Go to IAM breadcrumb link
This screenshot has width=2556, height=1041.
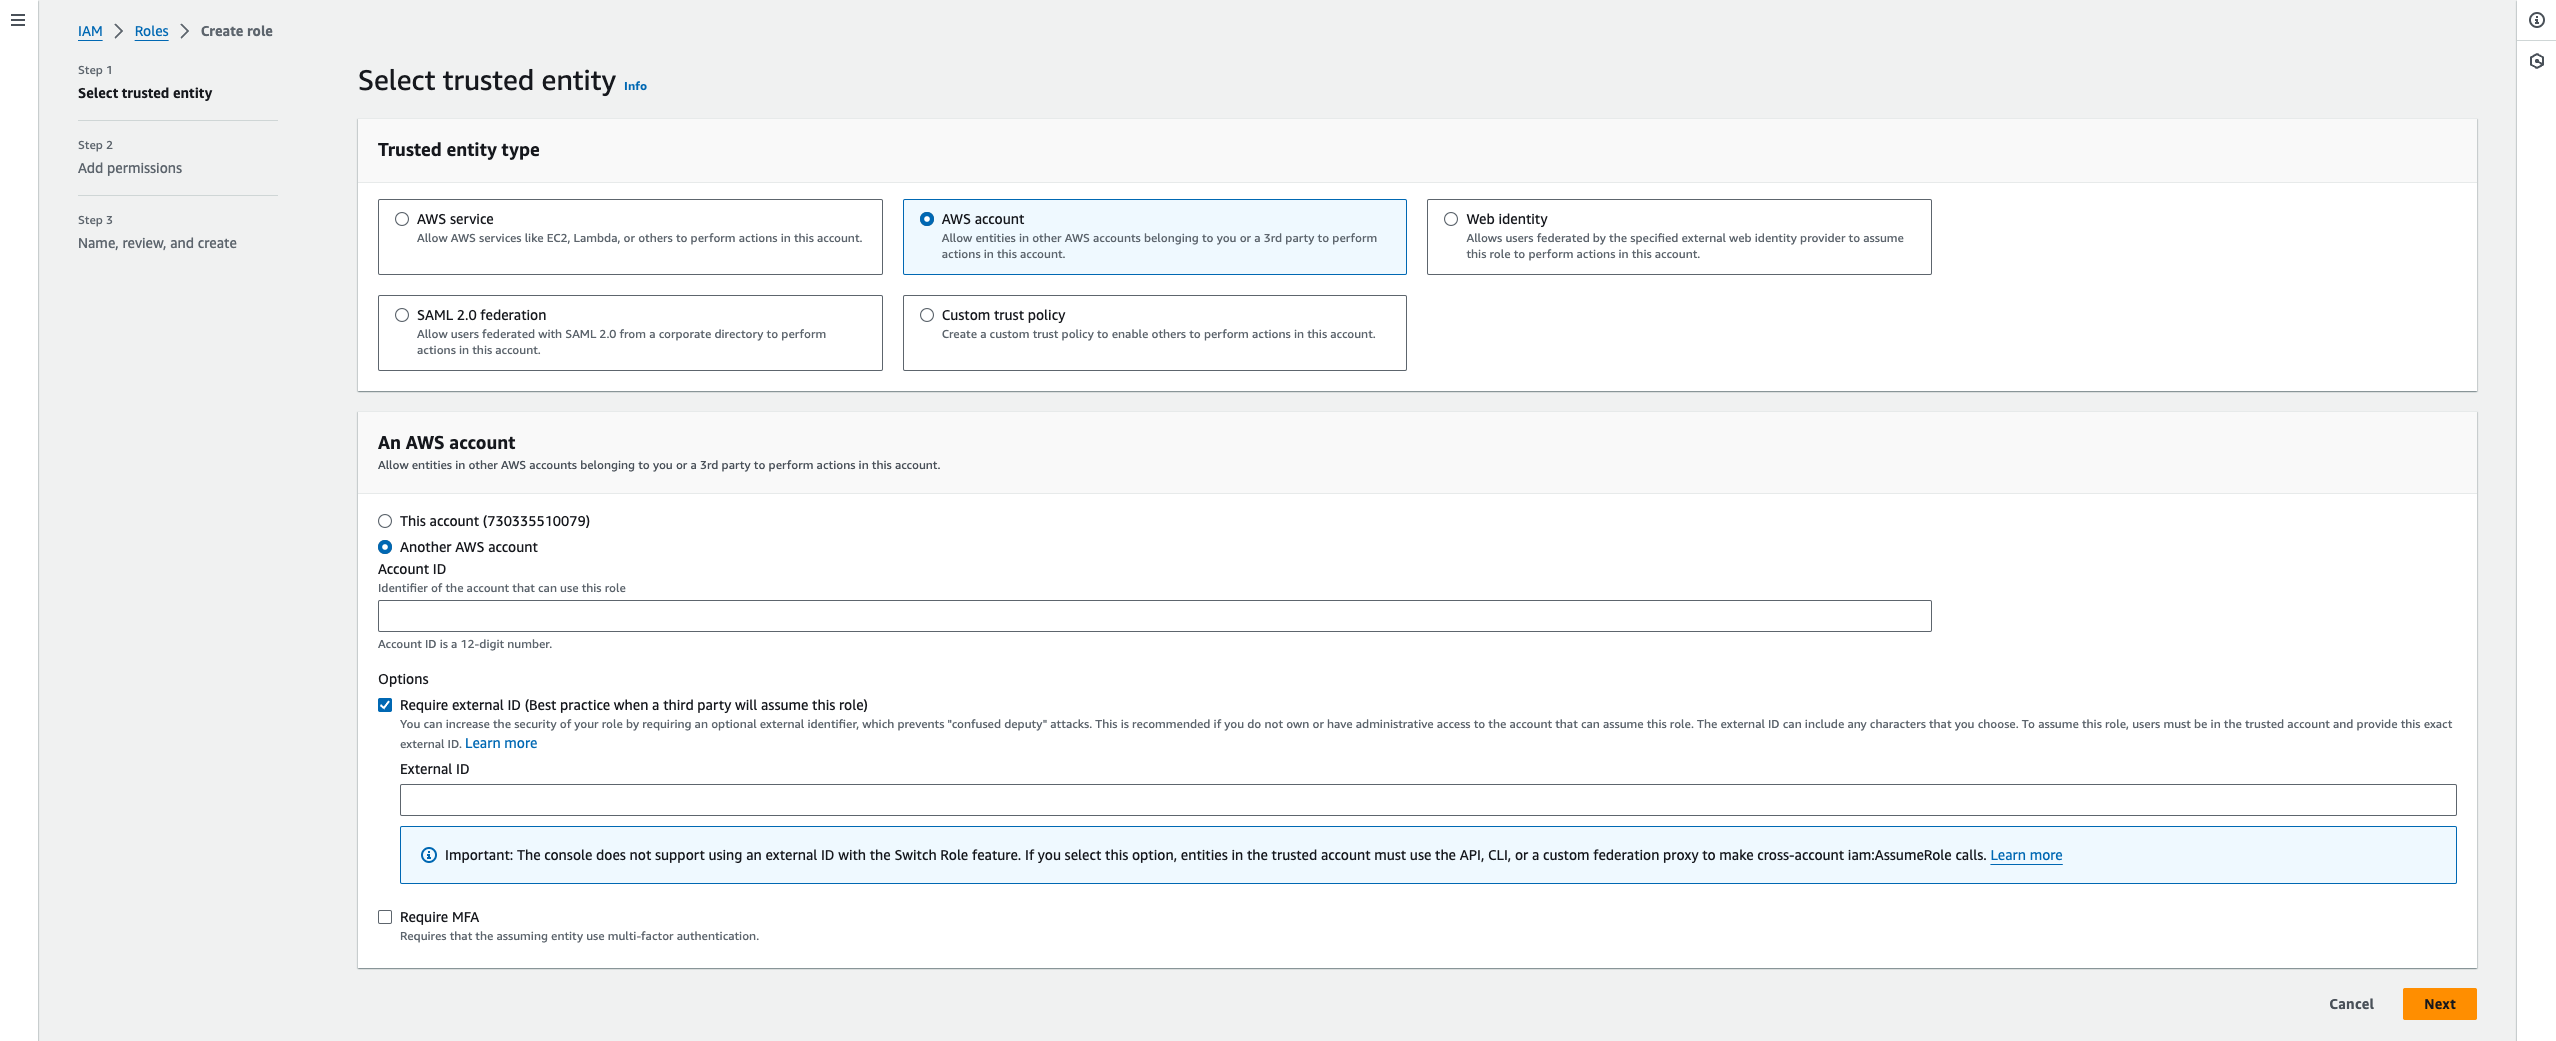pyautogui.click(x=90, y=31)
